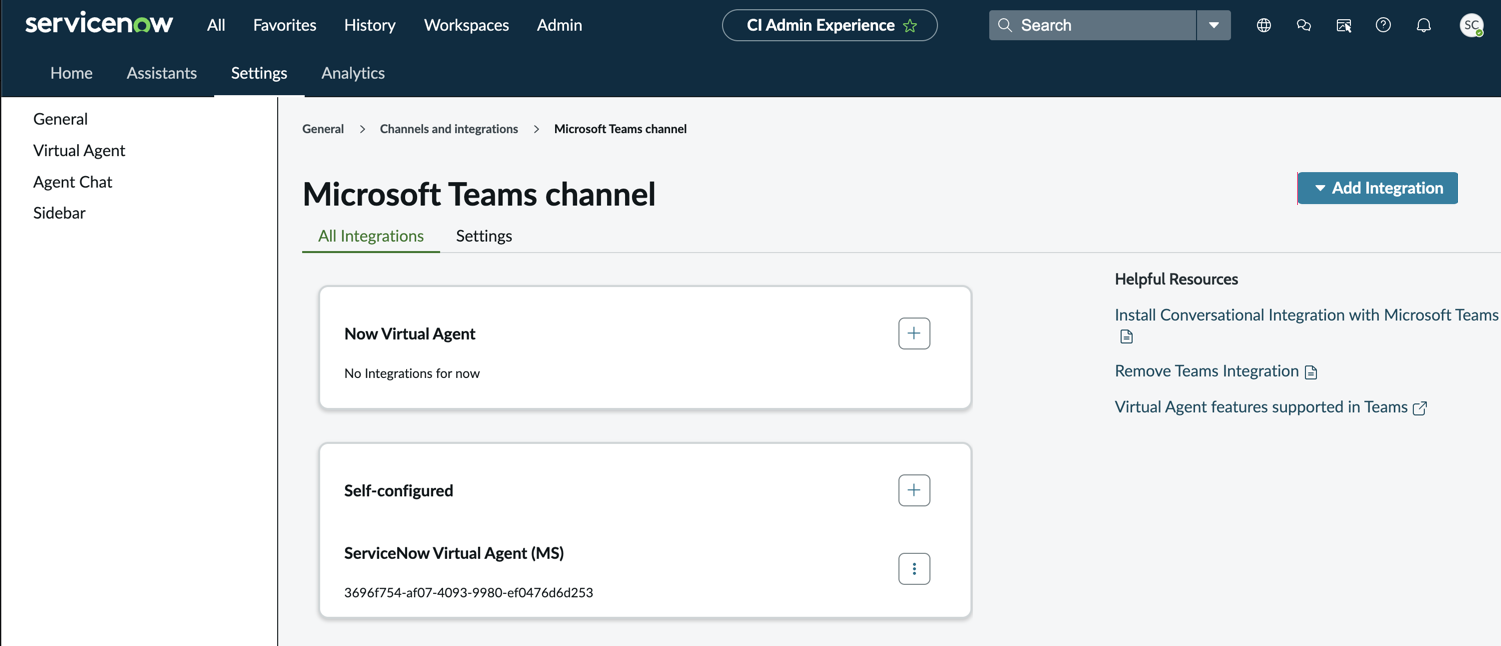Open Virtual Agent features supported in Teams
The height and width of the screenshot is (646, 1501).
point(1261,407)
